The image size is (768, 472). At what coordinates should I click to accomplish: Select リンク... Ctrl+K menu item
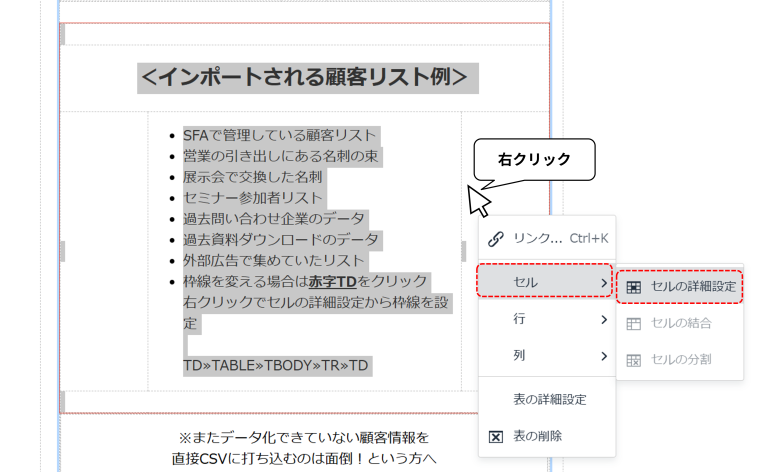547,238
